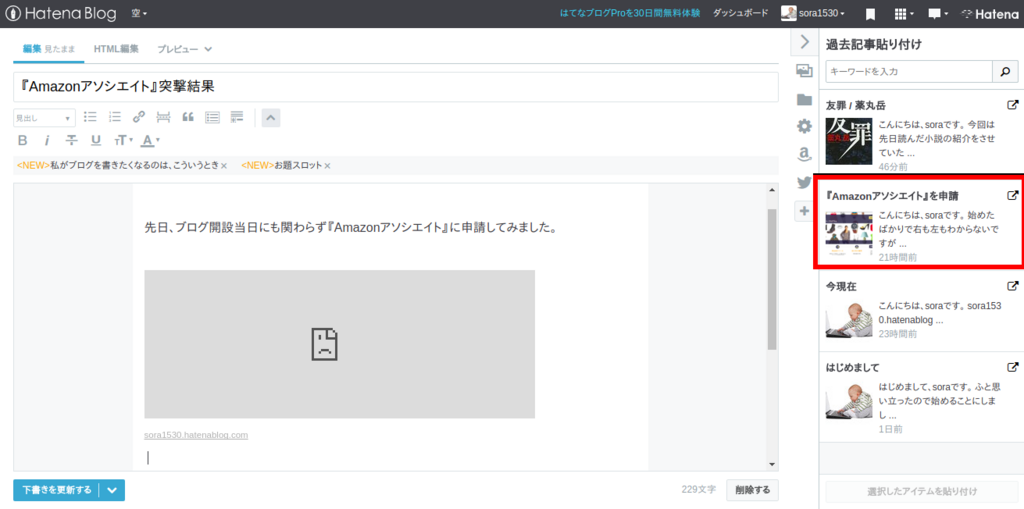Open 『Amazonアソシエイト』を申請 in new window

(x=1013, y=195)
